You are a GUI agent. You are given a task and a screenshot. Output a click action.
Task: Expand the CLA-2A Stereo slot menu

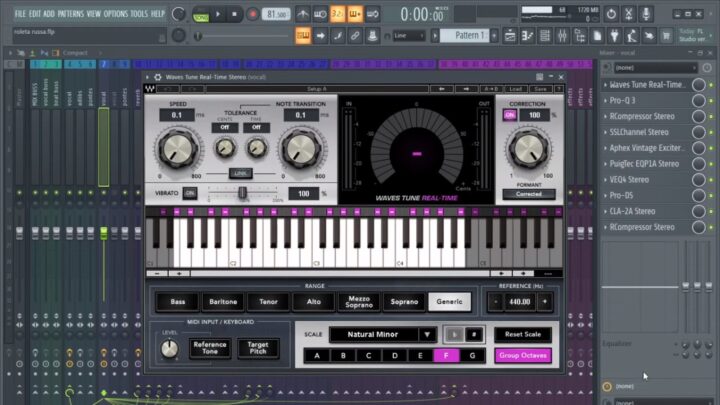pyautogui.click(x=606, y=212)
